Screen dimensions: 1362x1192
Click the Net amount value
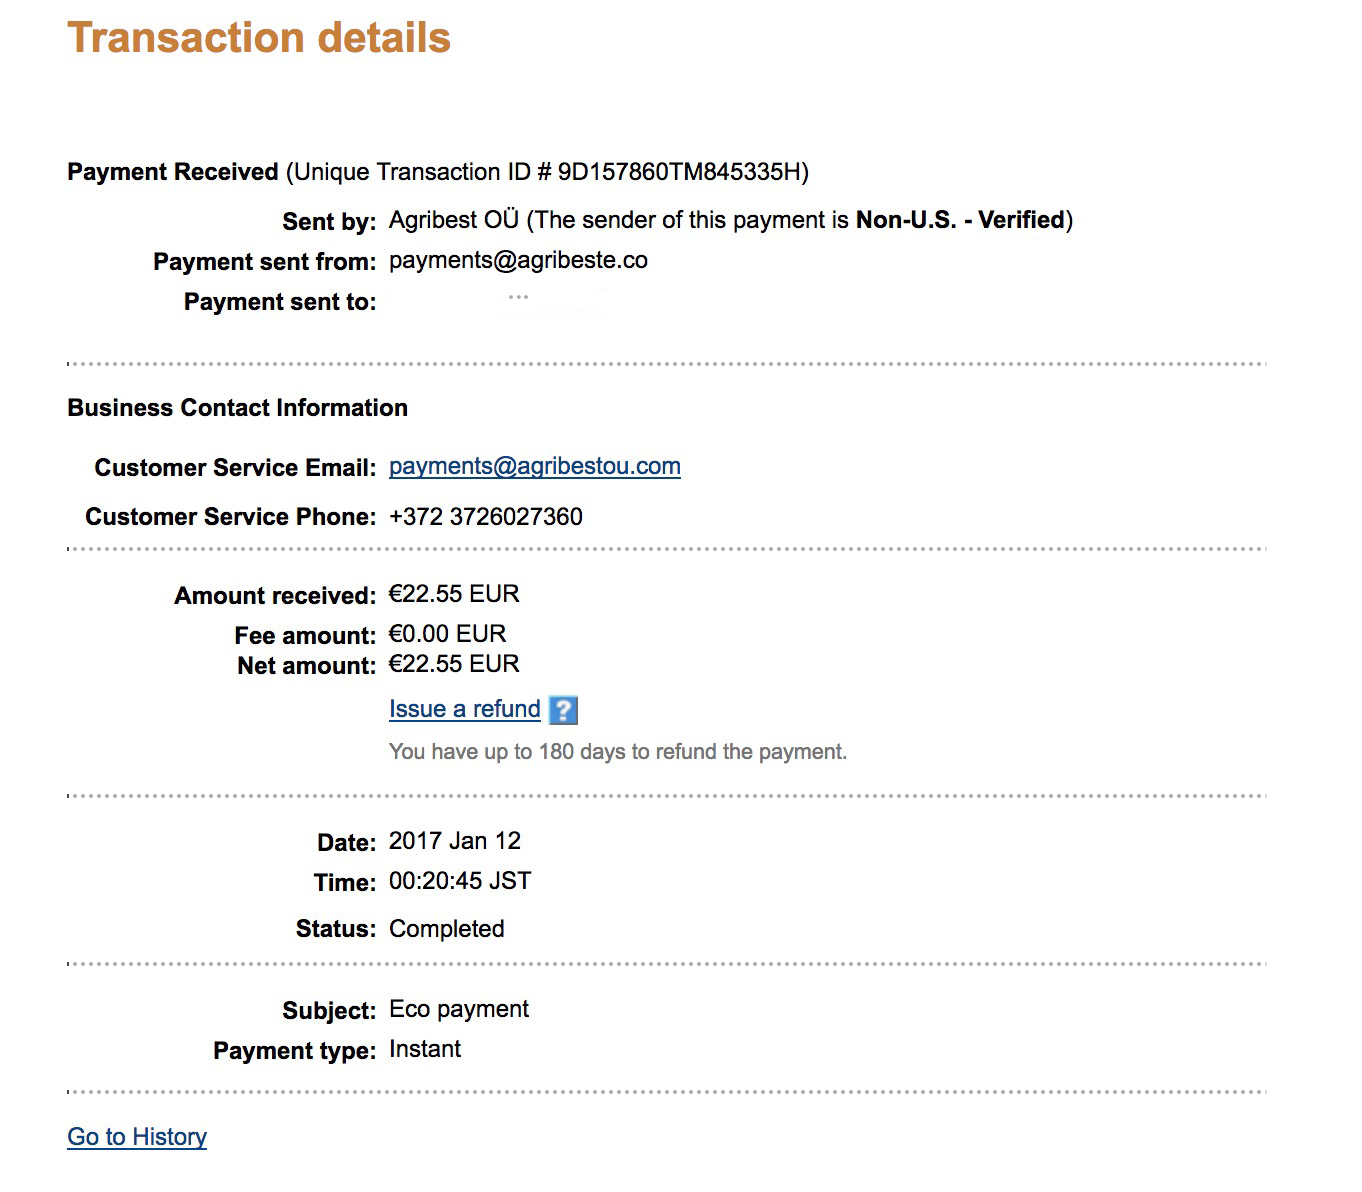point(454,664)
